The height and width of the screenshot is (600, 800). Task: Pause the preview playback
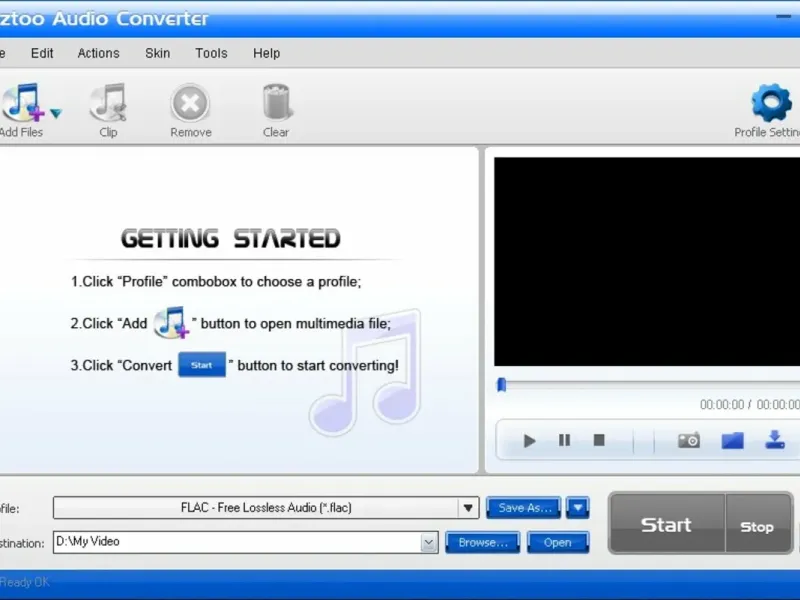(564, 440)
